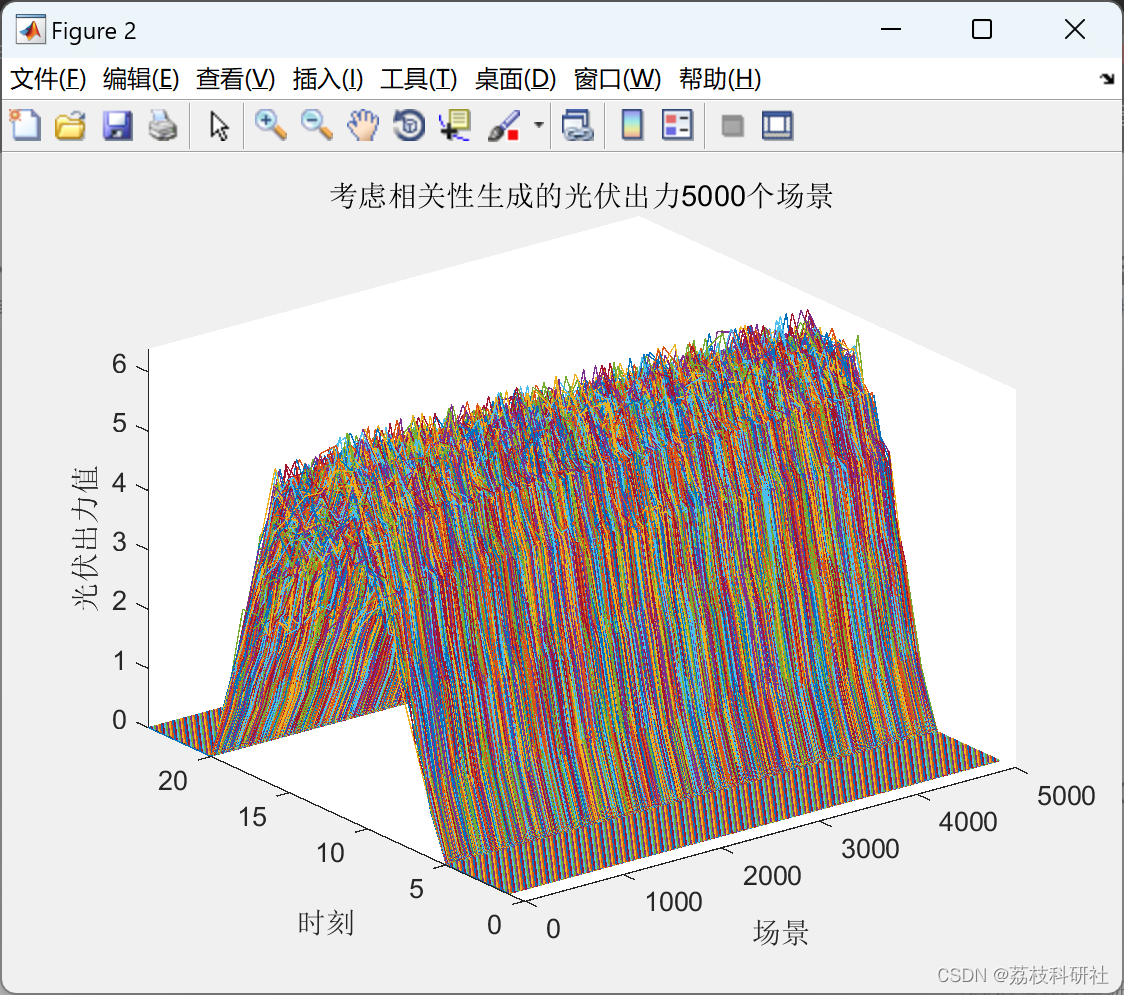Save figure using floppy disk icon

click(x=117, y=125)
